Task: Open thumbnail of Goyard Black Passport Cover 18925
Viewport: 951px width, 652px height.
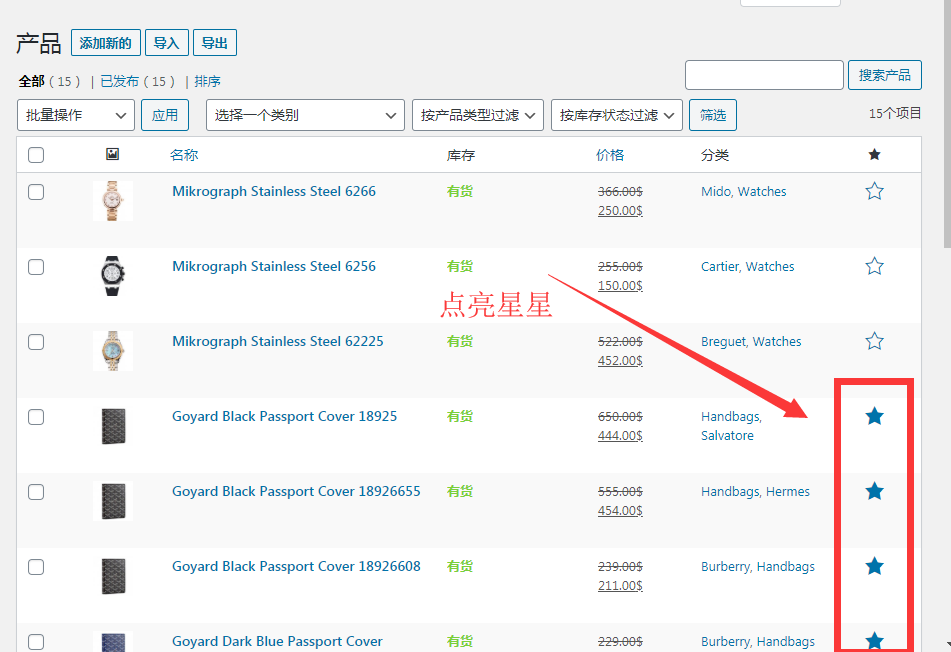Action: click(x=113, y=426)
